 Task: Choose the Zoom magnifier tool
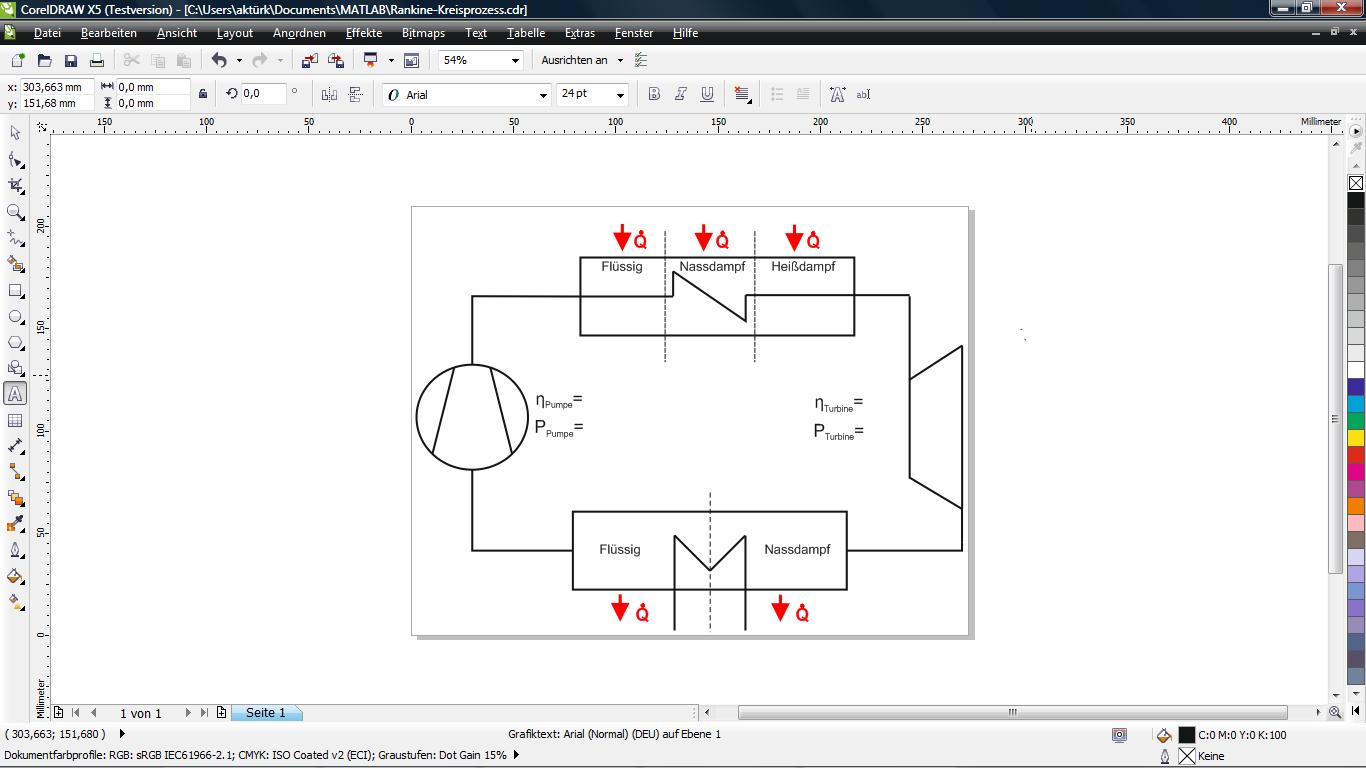[15, 212]
